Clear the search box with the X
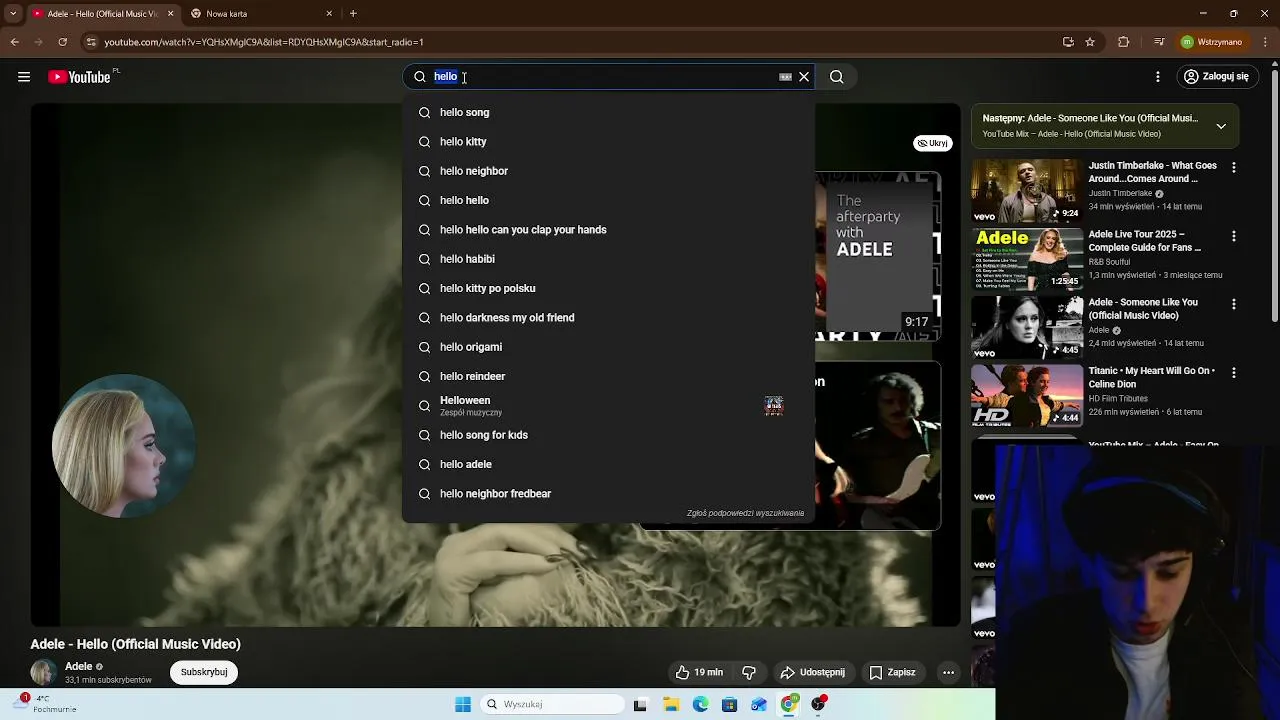 tap(804, 77)
